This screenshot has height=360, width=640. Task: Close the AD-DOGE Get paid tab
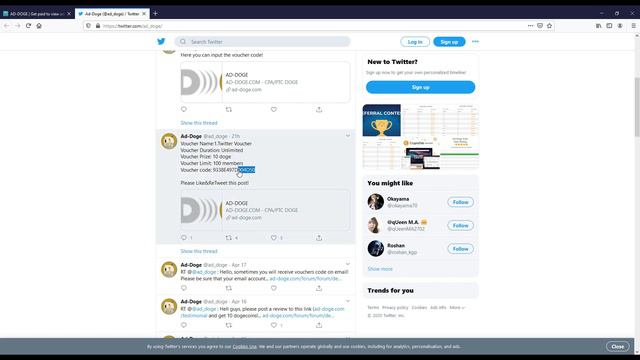pos(69,13)
